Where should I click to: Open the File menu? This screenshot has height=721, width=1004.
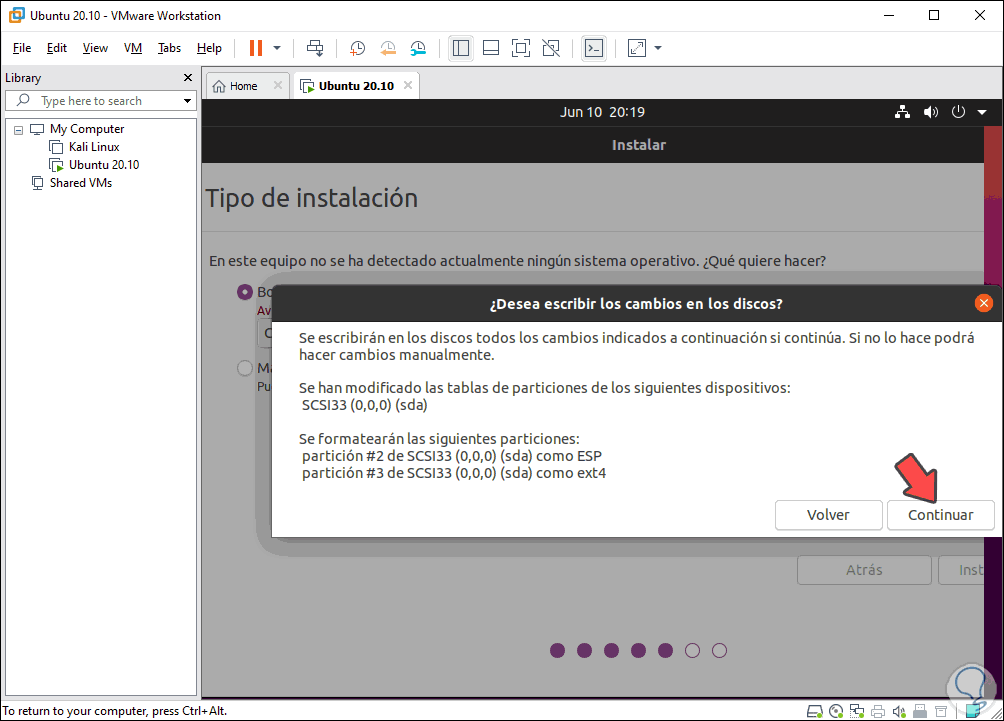click(22, 48)
